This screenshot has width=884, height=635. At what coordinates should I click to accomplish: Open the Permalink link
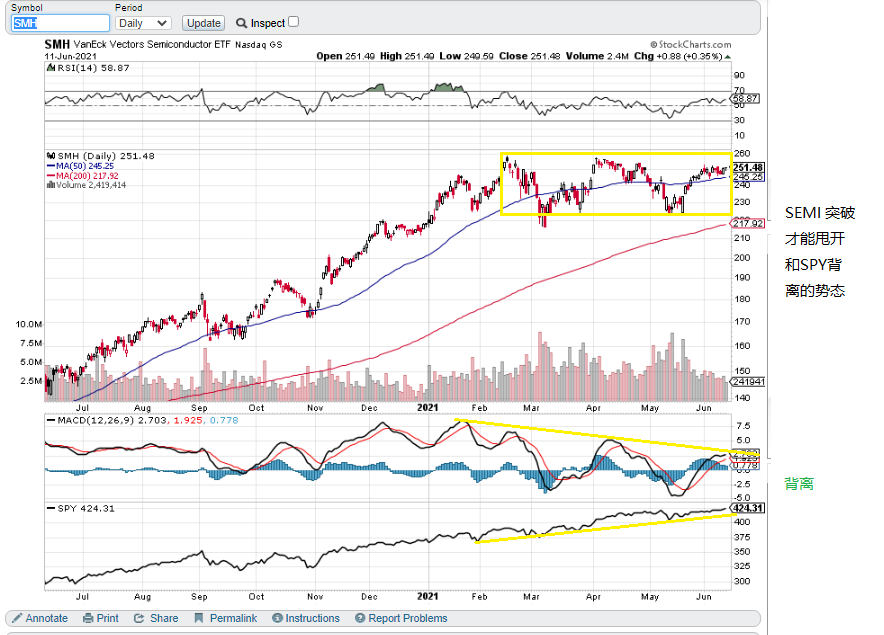(233, 618)
